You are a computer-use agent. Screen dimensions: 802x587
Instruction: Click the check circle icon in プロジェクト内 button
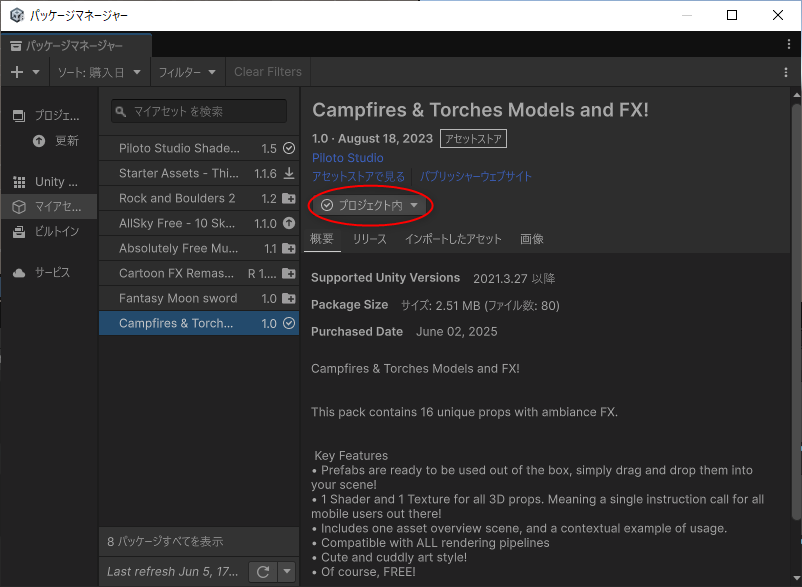tap(327, 206)
